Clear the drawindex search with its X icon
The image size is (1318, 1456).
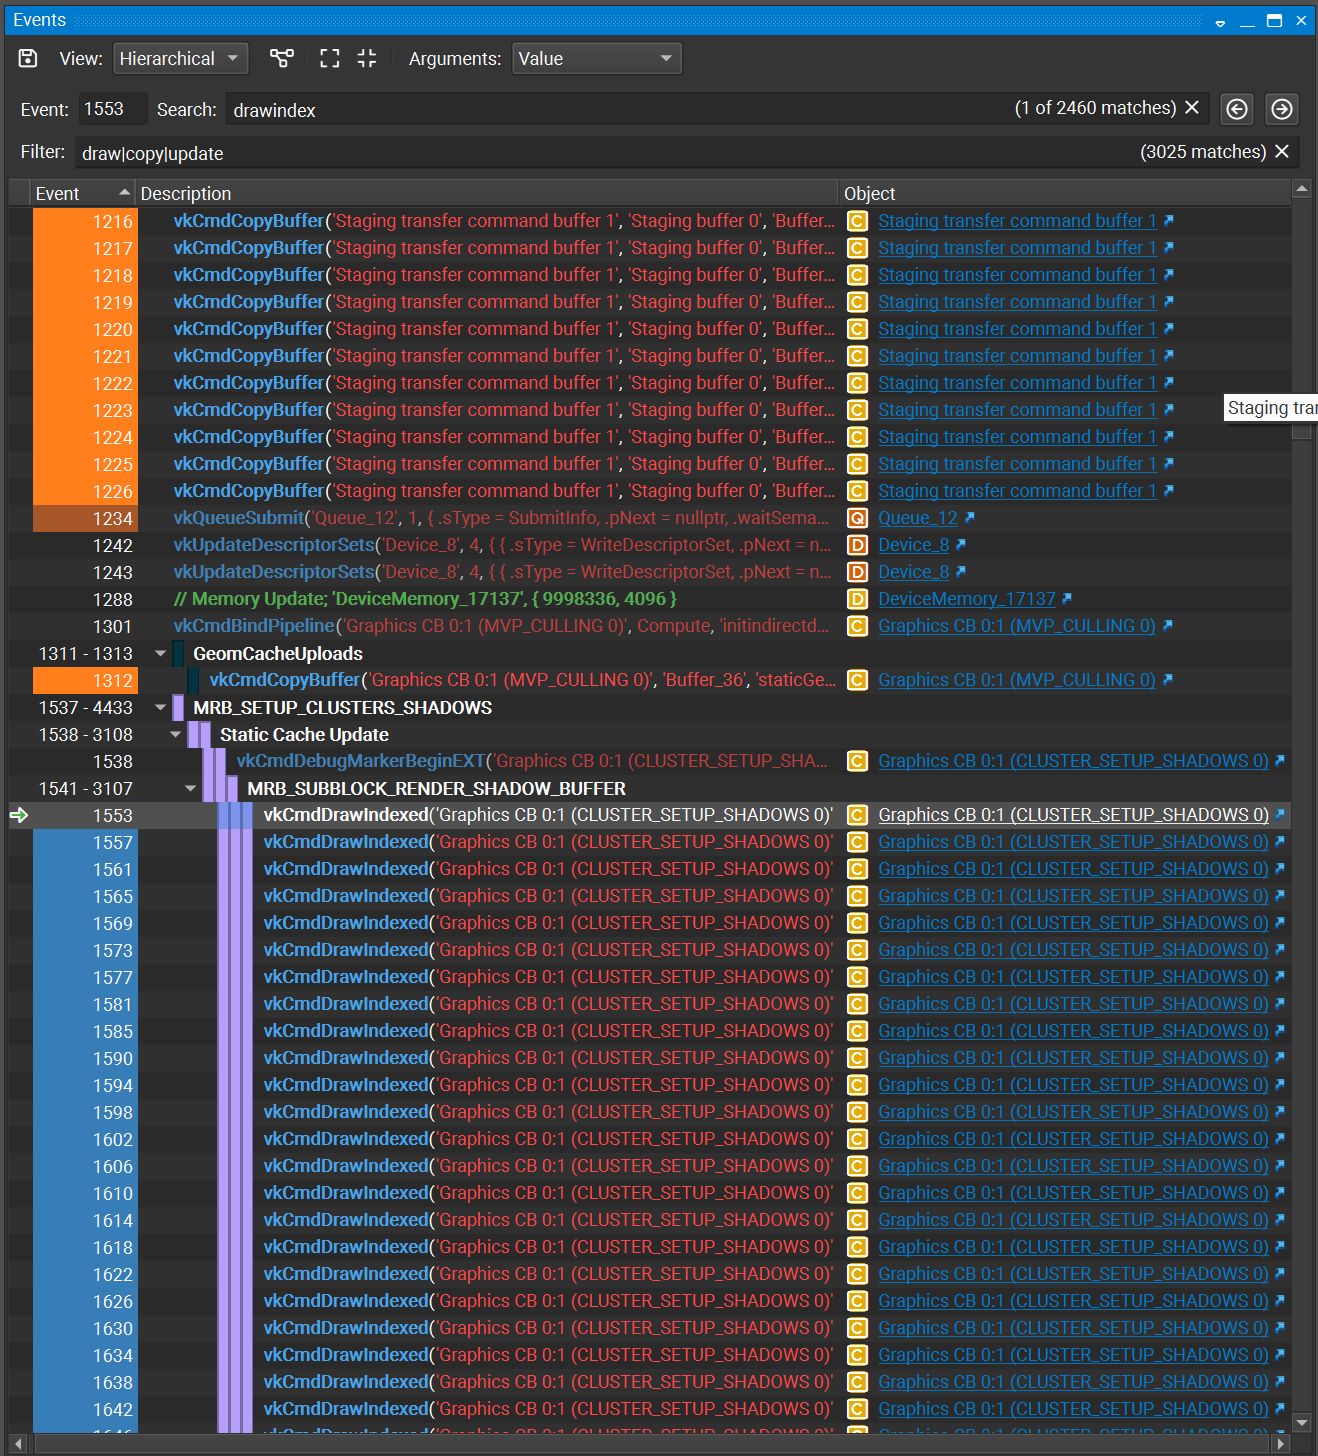(1191, 108)
